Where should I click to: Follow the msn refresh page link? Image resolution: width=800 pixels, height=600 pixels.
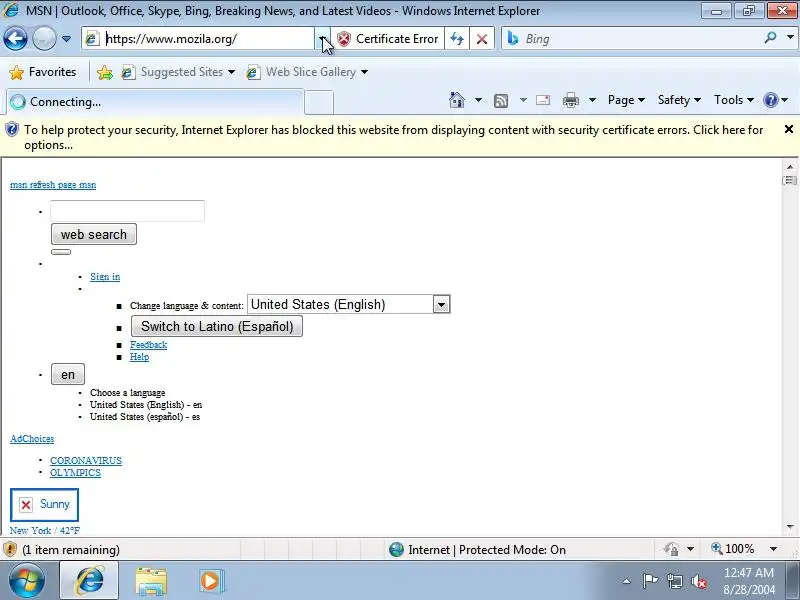pyautogui.click(x=53, y=185)
